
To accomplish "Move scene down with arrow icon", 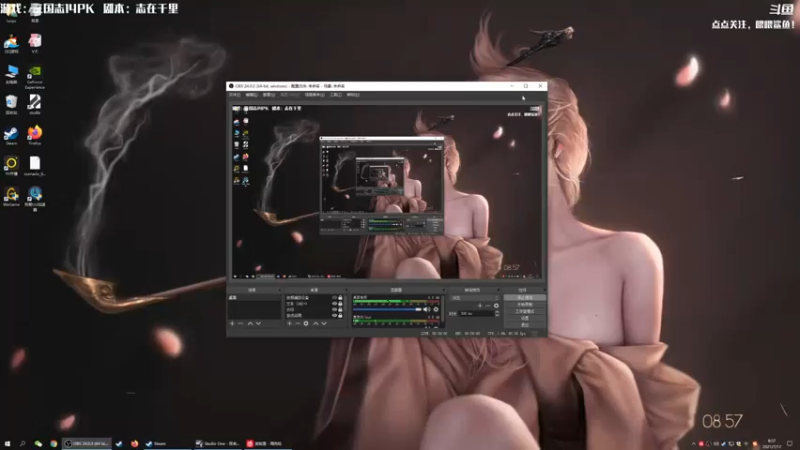I will click(x=258, y=323).
